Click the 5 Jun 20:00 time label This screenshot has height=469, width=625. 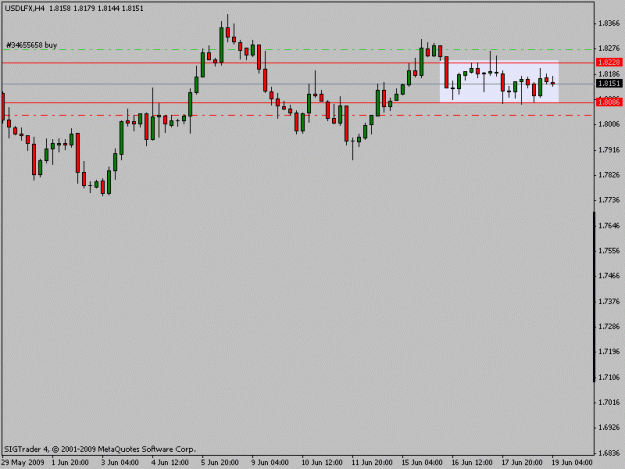pos(220,463)
